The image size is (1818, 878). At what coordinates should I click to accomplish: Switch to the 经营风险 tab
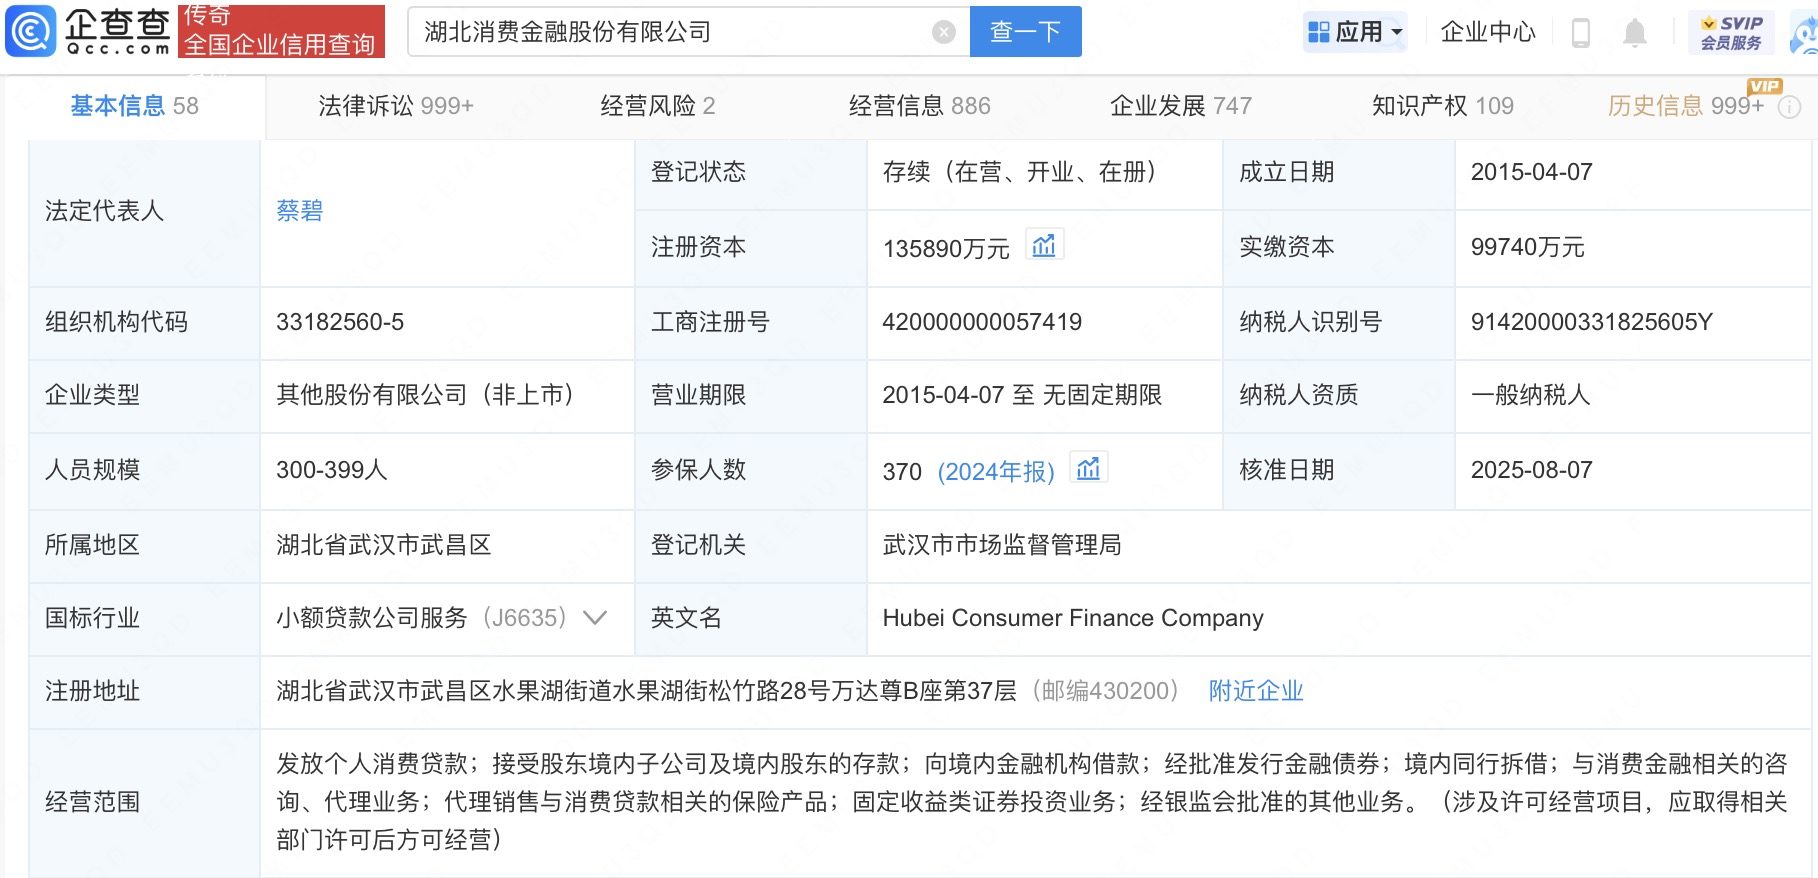657,106
